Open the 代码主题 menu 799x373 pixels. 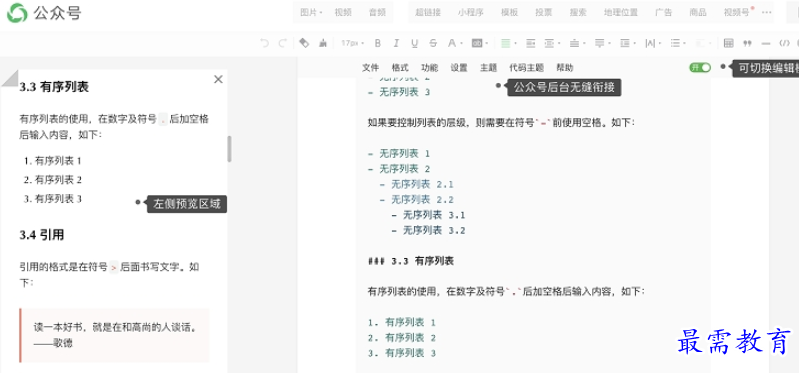coord(527,67)
